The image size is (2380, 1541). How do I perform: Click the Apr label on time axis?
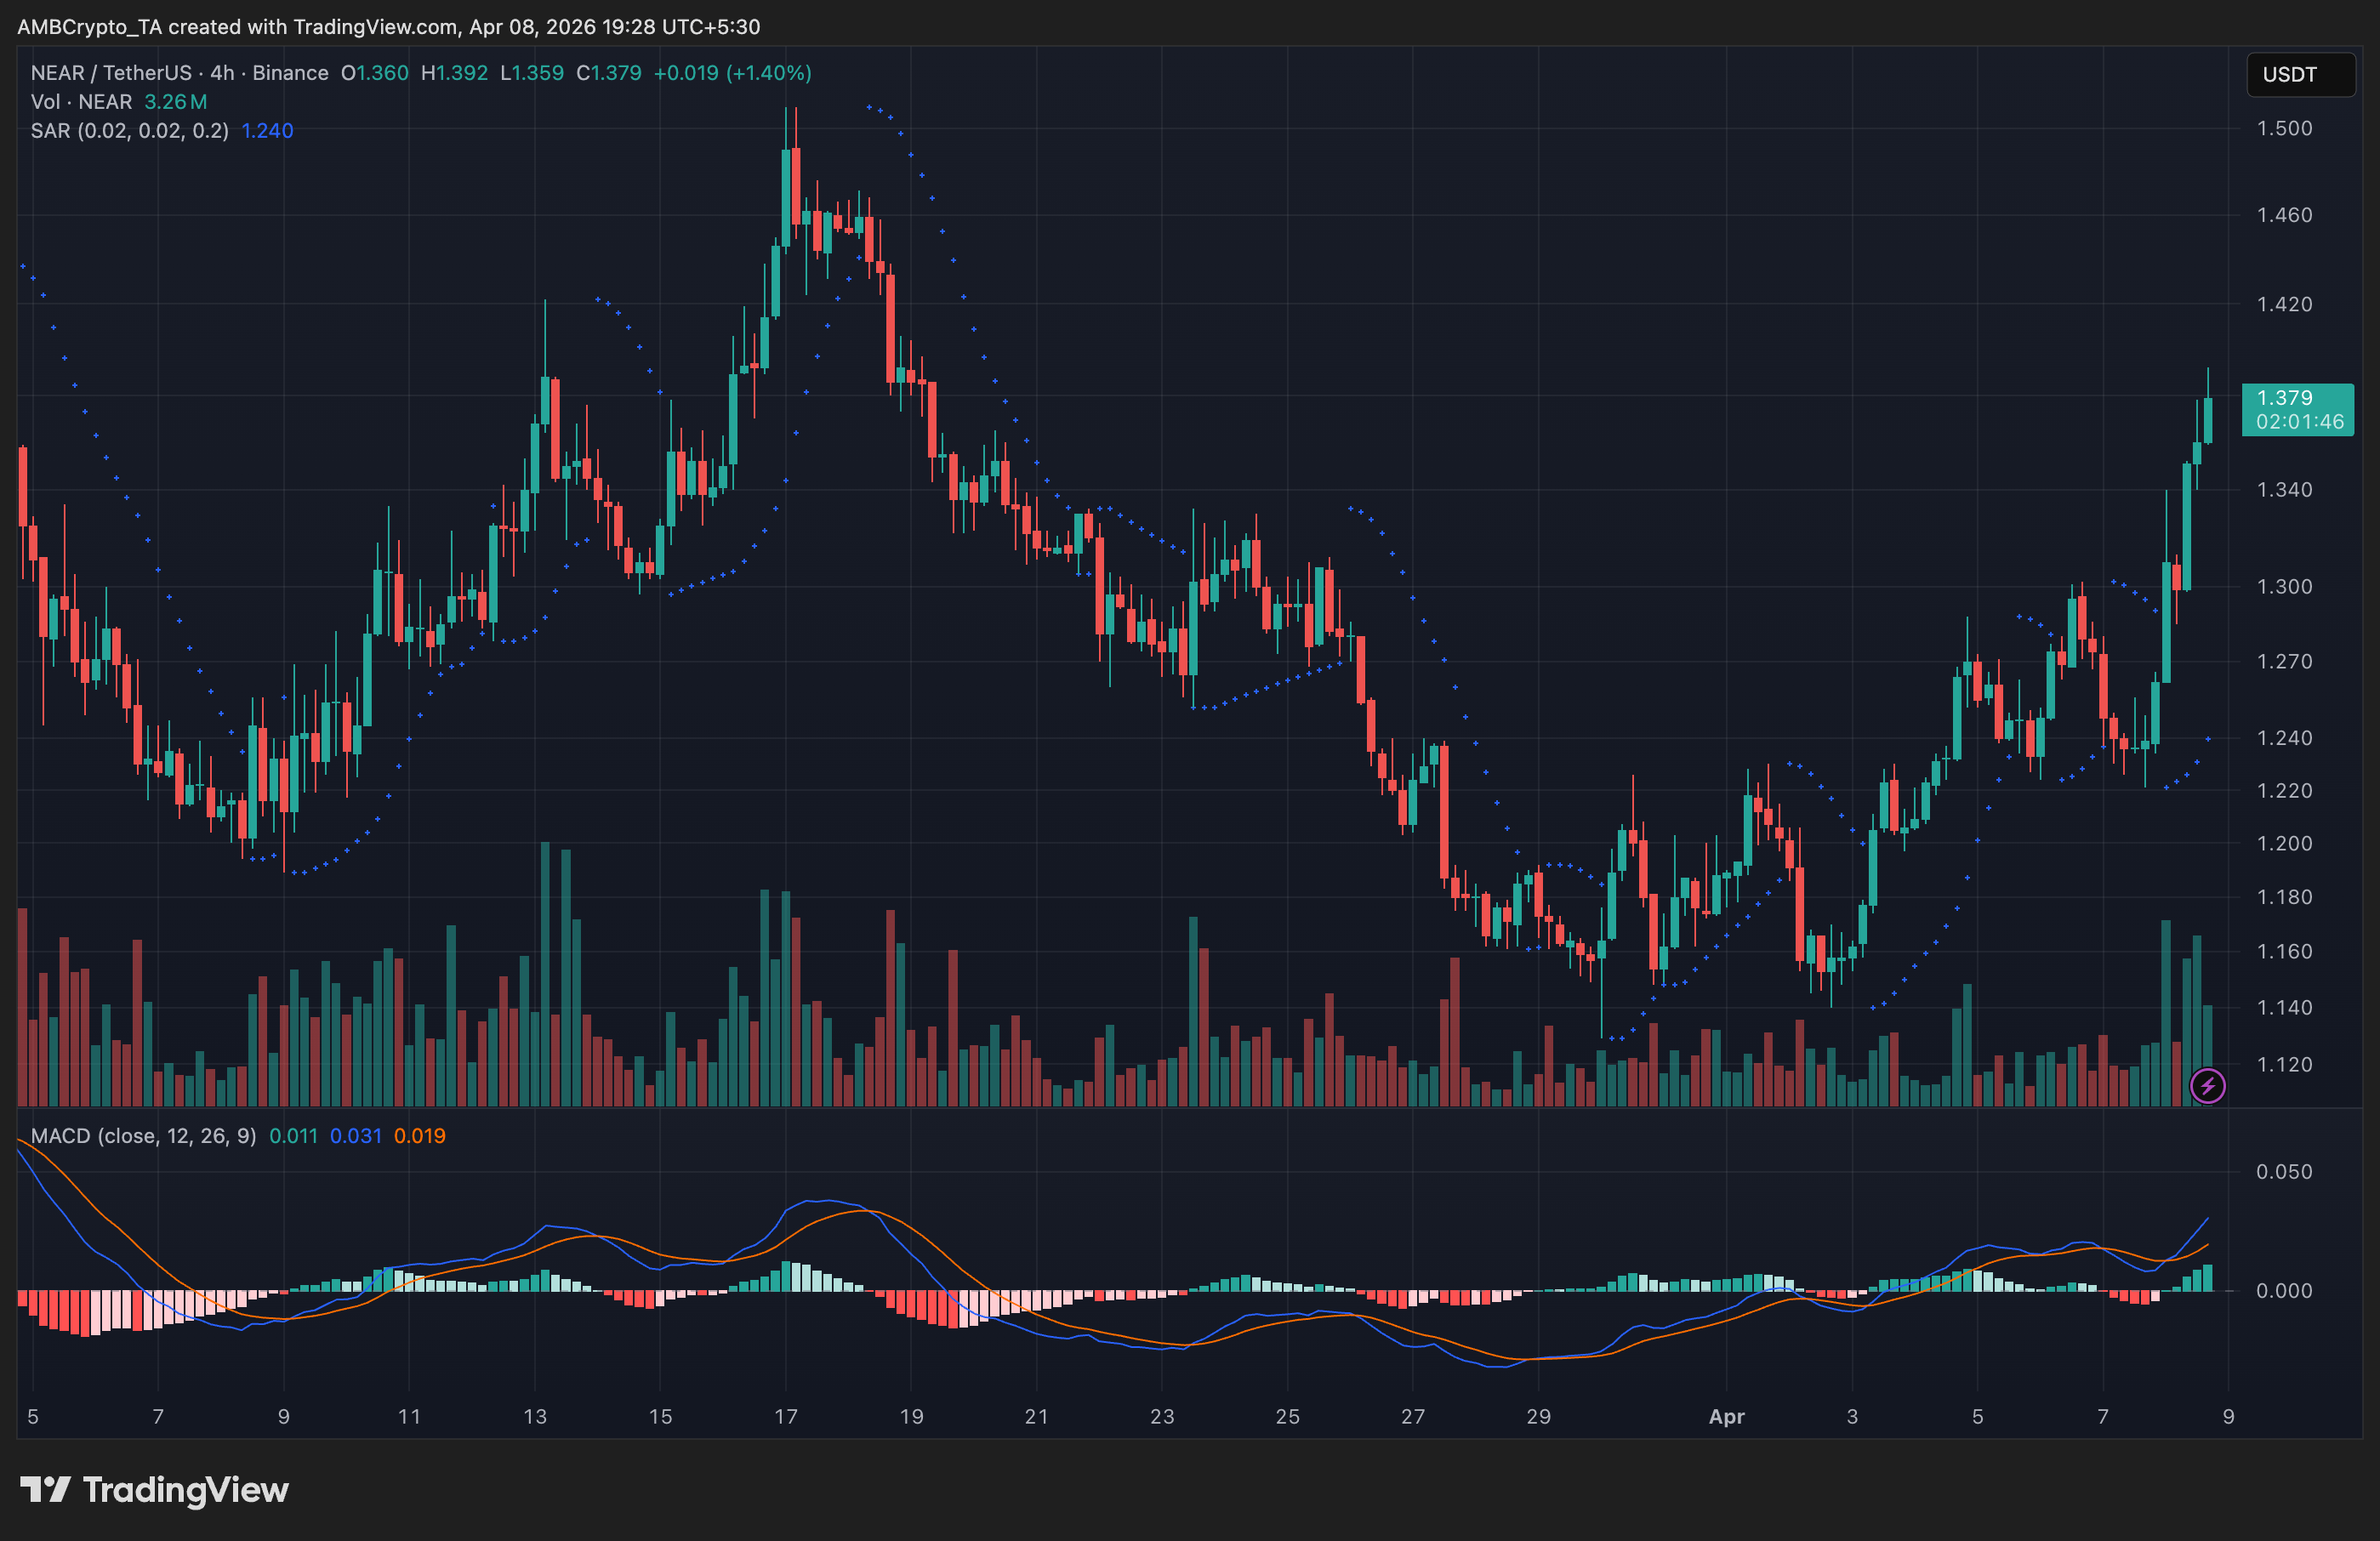(1726, 1416)
